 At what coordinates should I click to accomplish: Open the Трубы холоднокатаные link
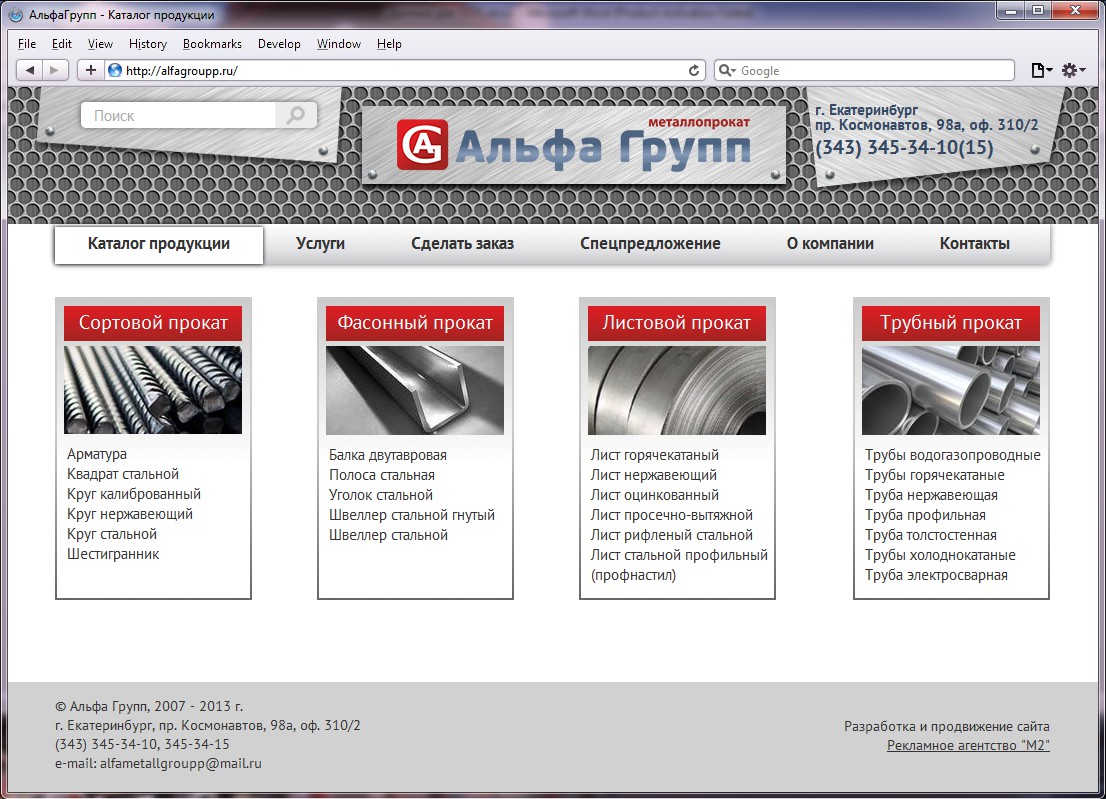click(940, 555)
